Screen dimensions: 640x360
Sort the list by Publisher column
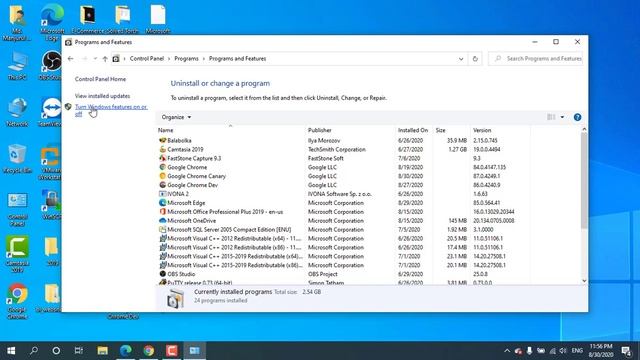[x=320, y=130]
